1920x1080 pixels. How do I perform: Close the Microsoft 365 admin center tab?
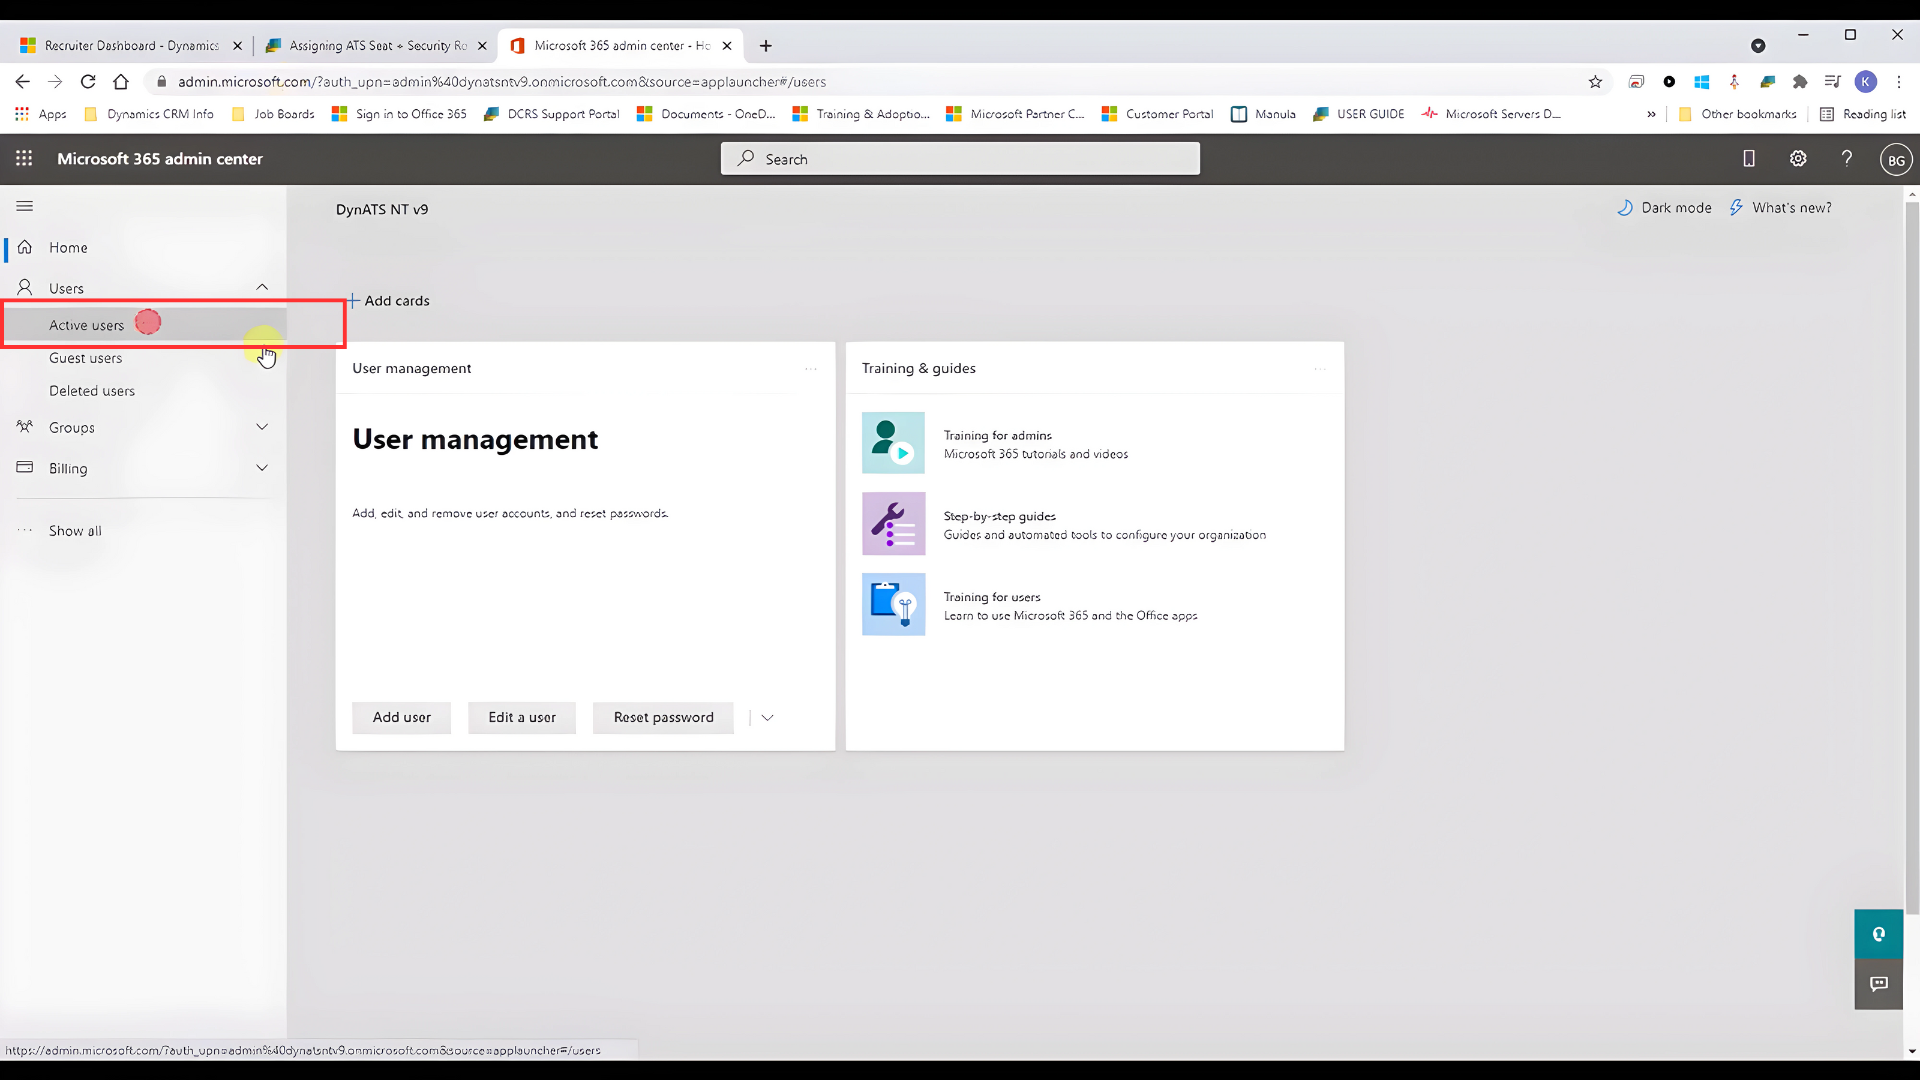(x=727, y=46)
